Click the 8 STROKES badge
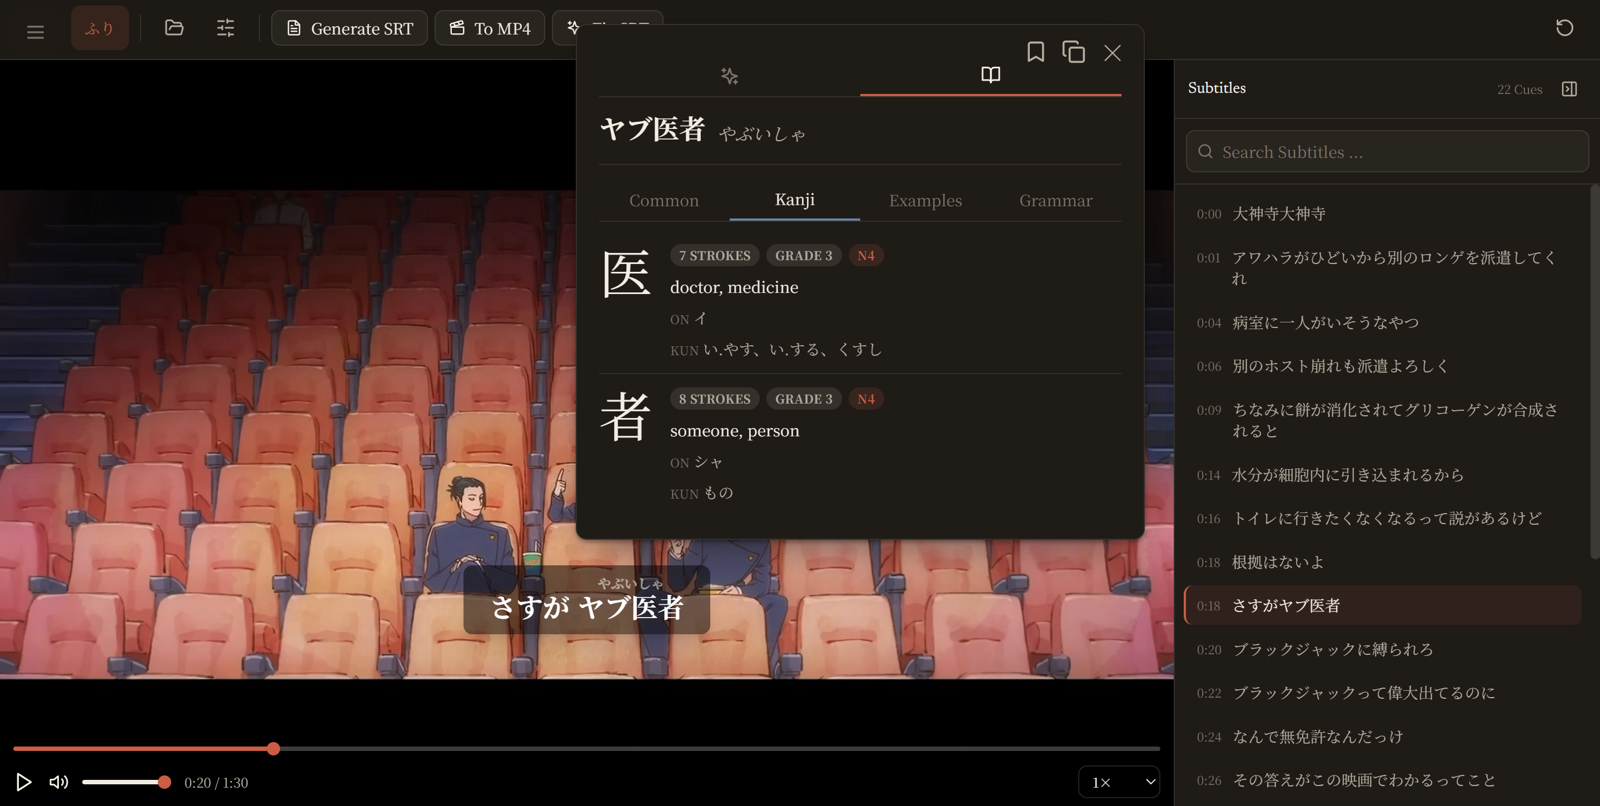The height and width of the screenshot is (806, 1600). 715,399
